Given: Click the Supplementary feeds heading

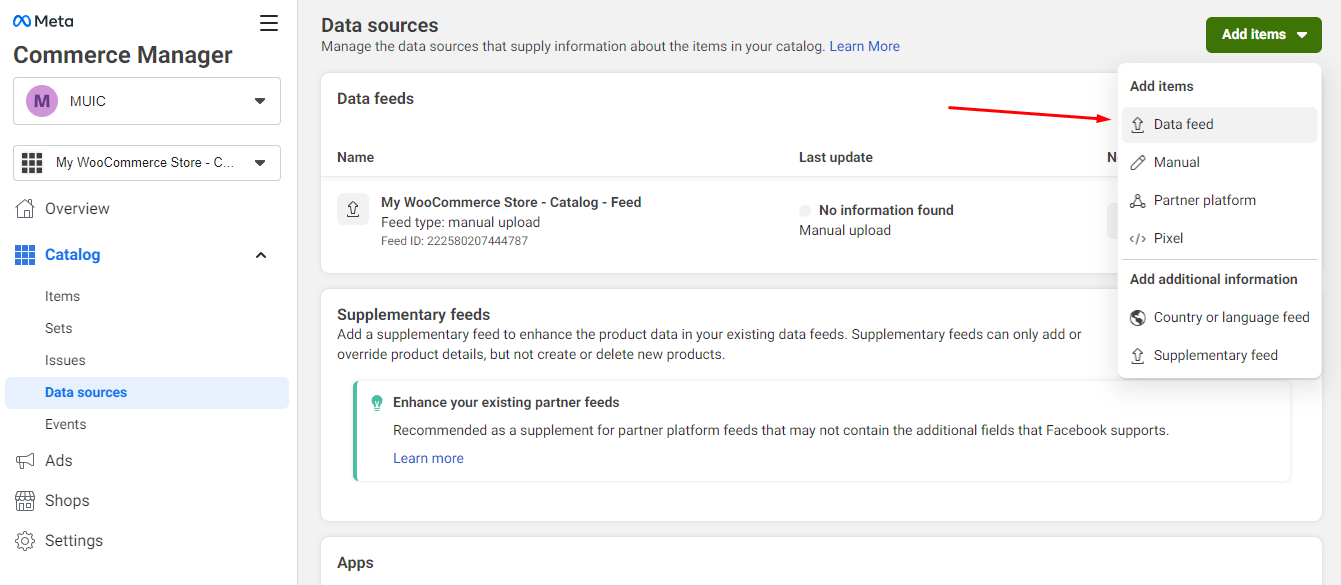Looking at the screenshot, I should coord(413,315).
